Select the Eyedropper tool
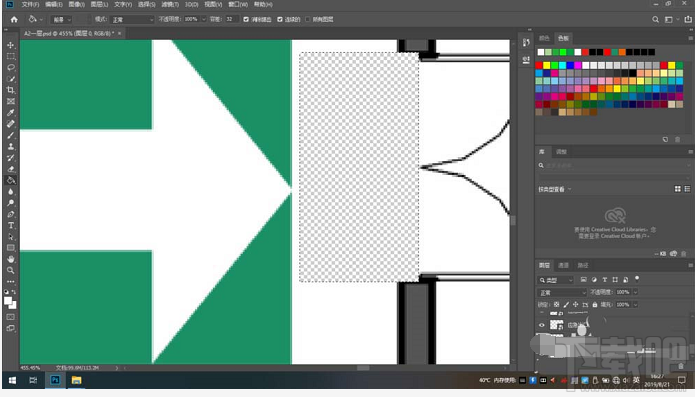 coord(11,113)
